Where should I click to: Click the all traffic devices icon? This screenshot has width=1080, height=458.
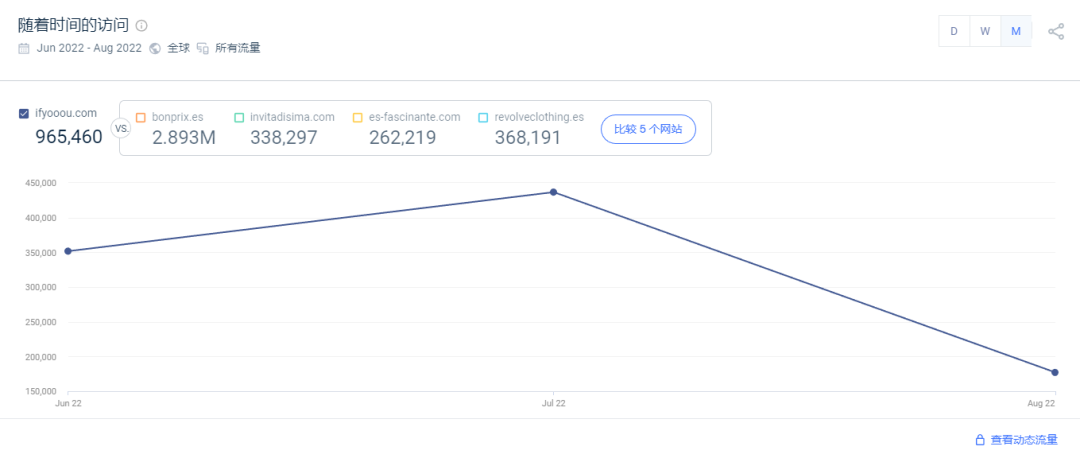click(203, 48)
